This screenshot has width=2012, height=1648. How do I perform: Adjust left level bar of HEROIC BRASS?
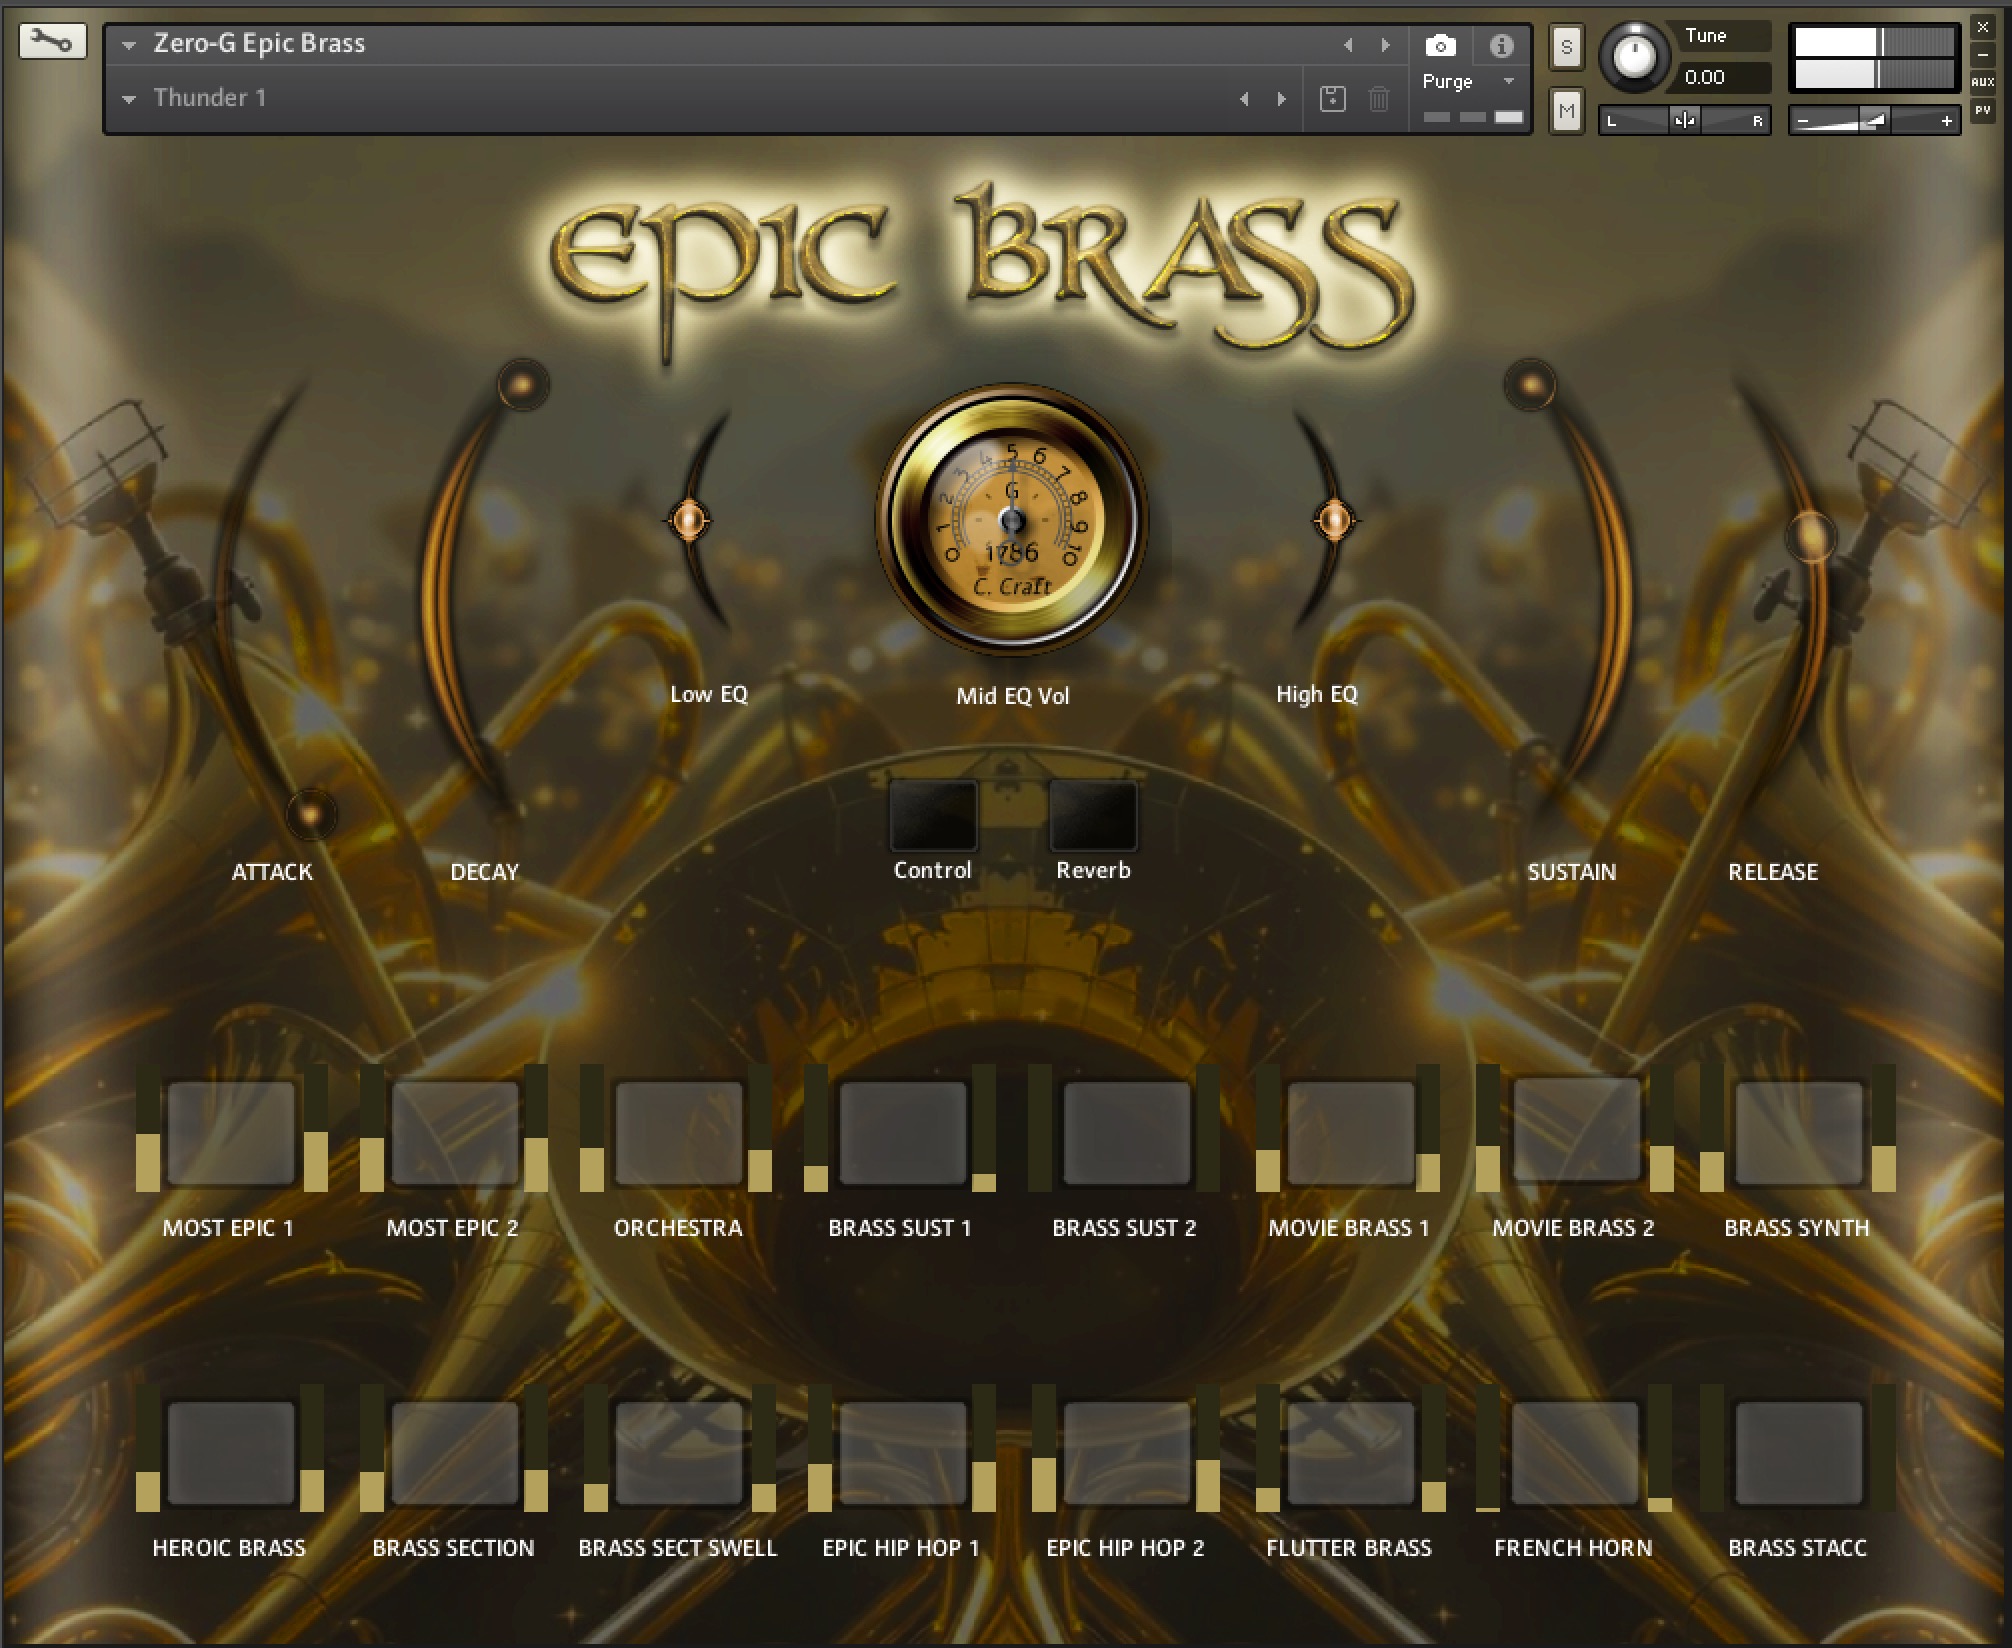click(x=148, y=1448)
